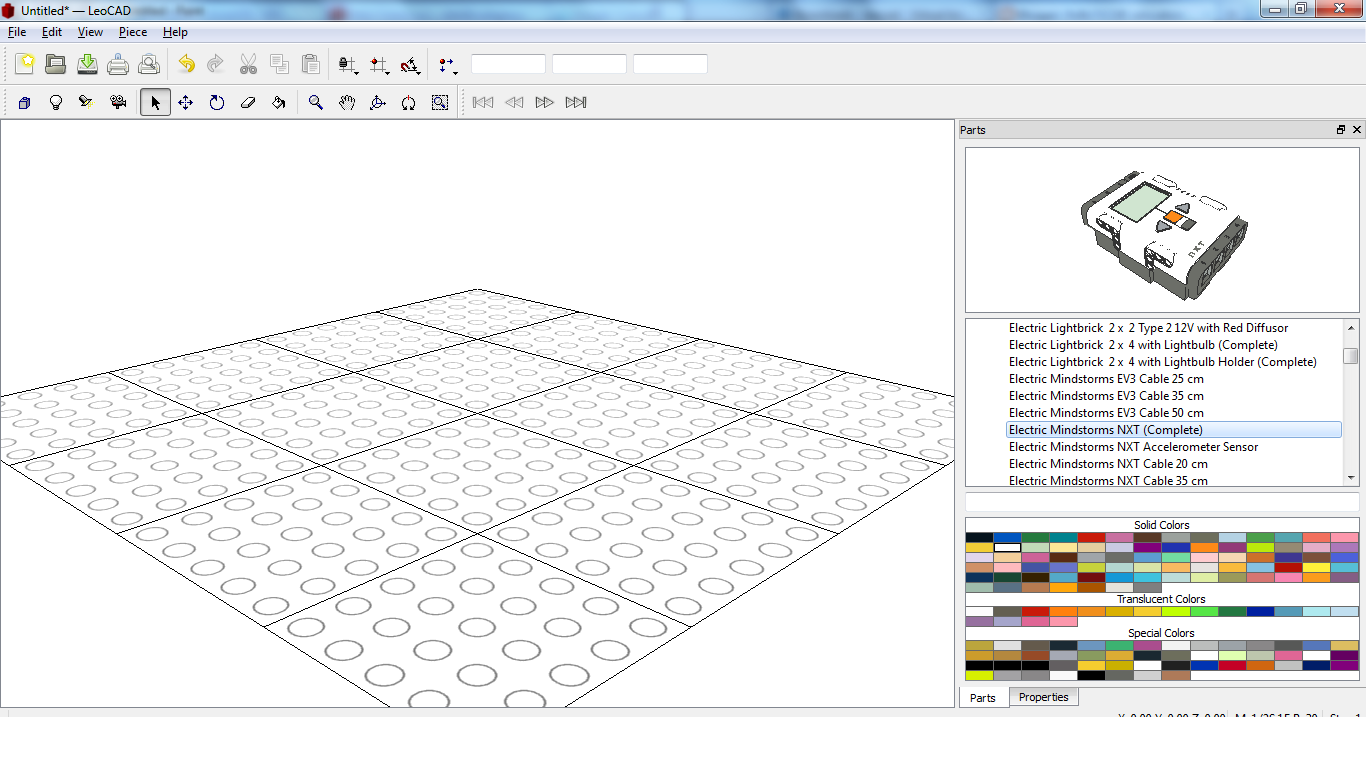Open Print Preview from the toolbar

149,64
